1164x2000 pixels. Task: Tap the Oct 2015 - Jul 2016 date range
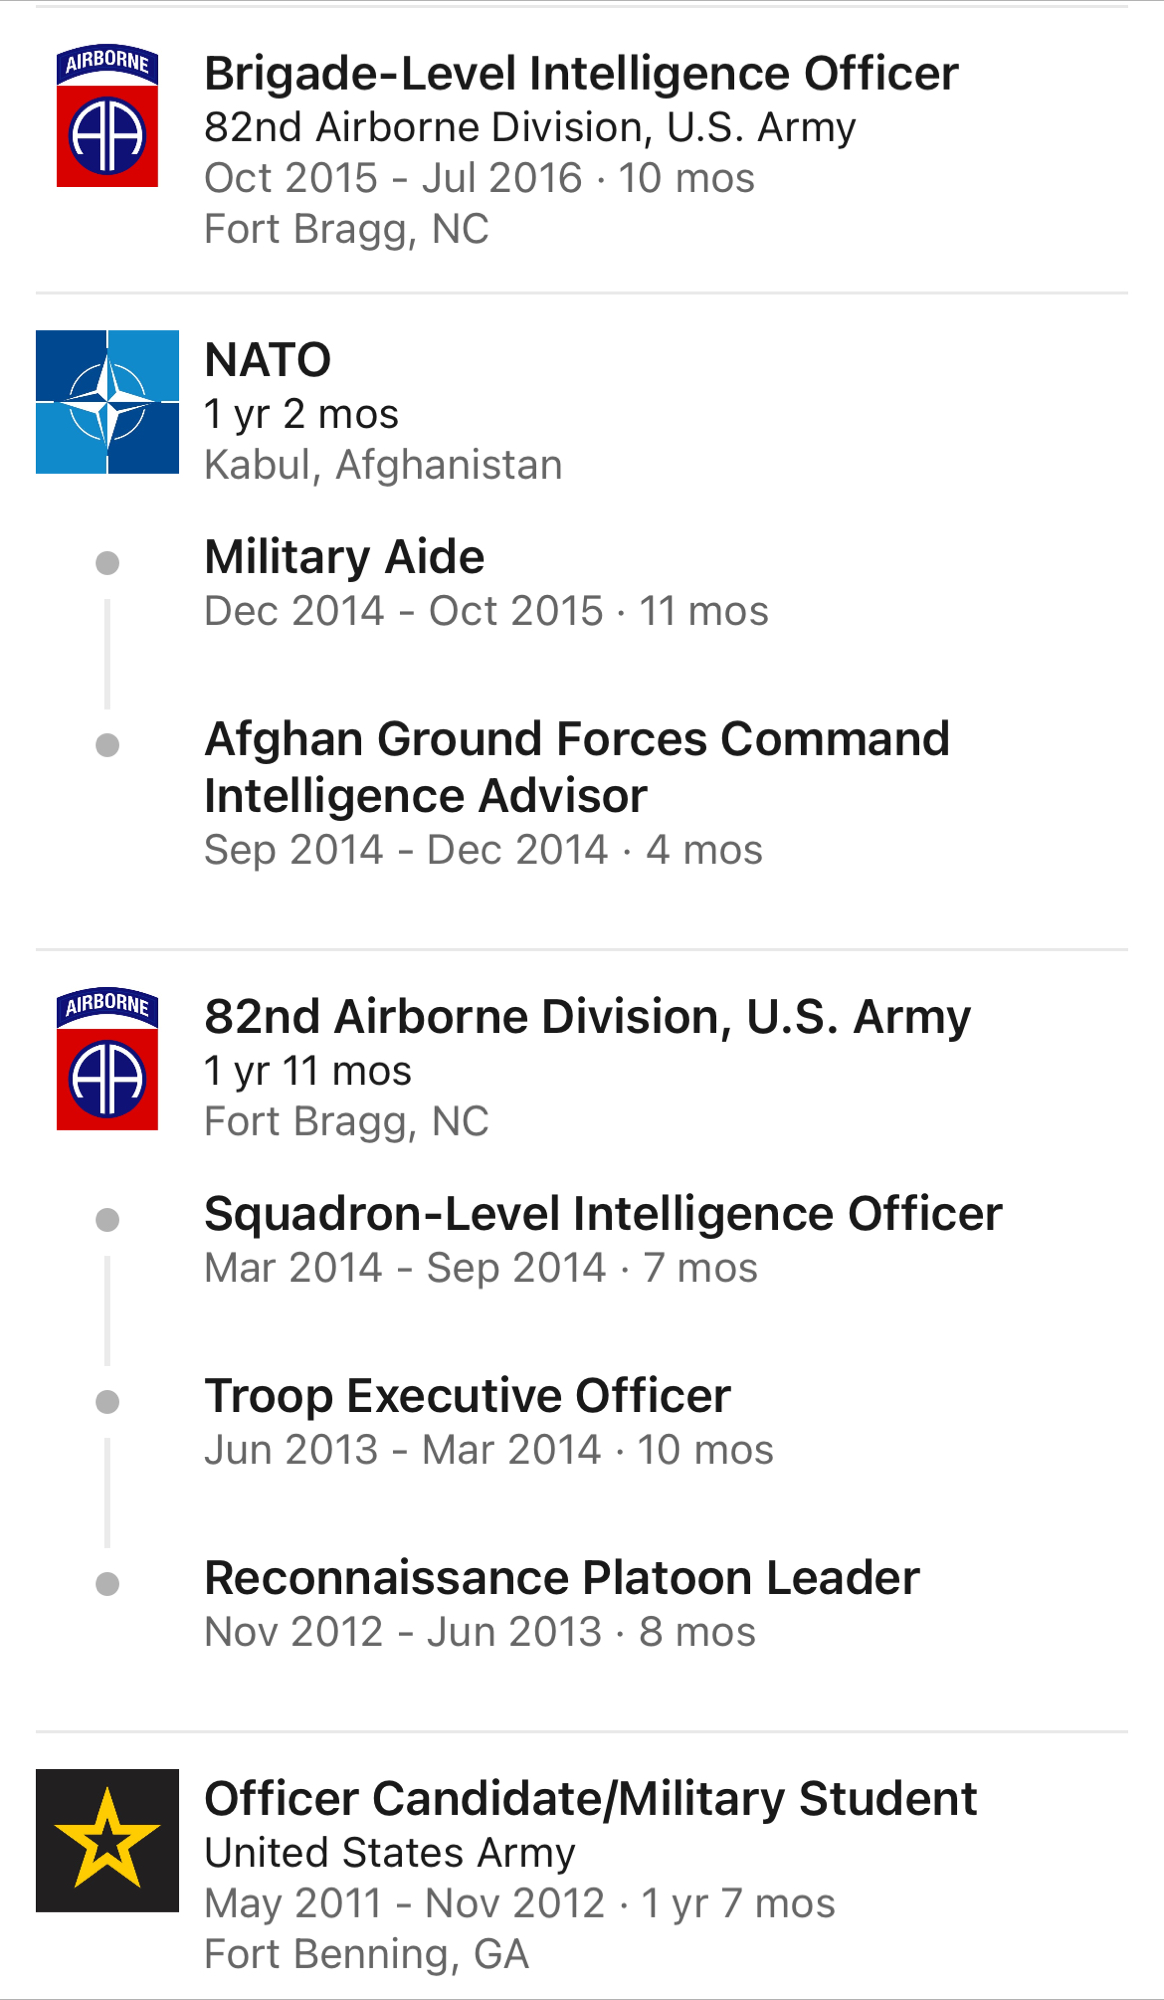[x=393, y=178]
